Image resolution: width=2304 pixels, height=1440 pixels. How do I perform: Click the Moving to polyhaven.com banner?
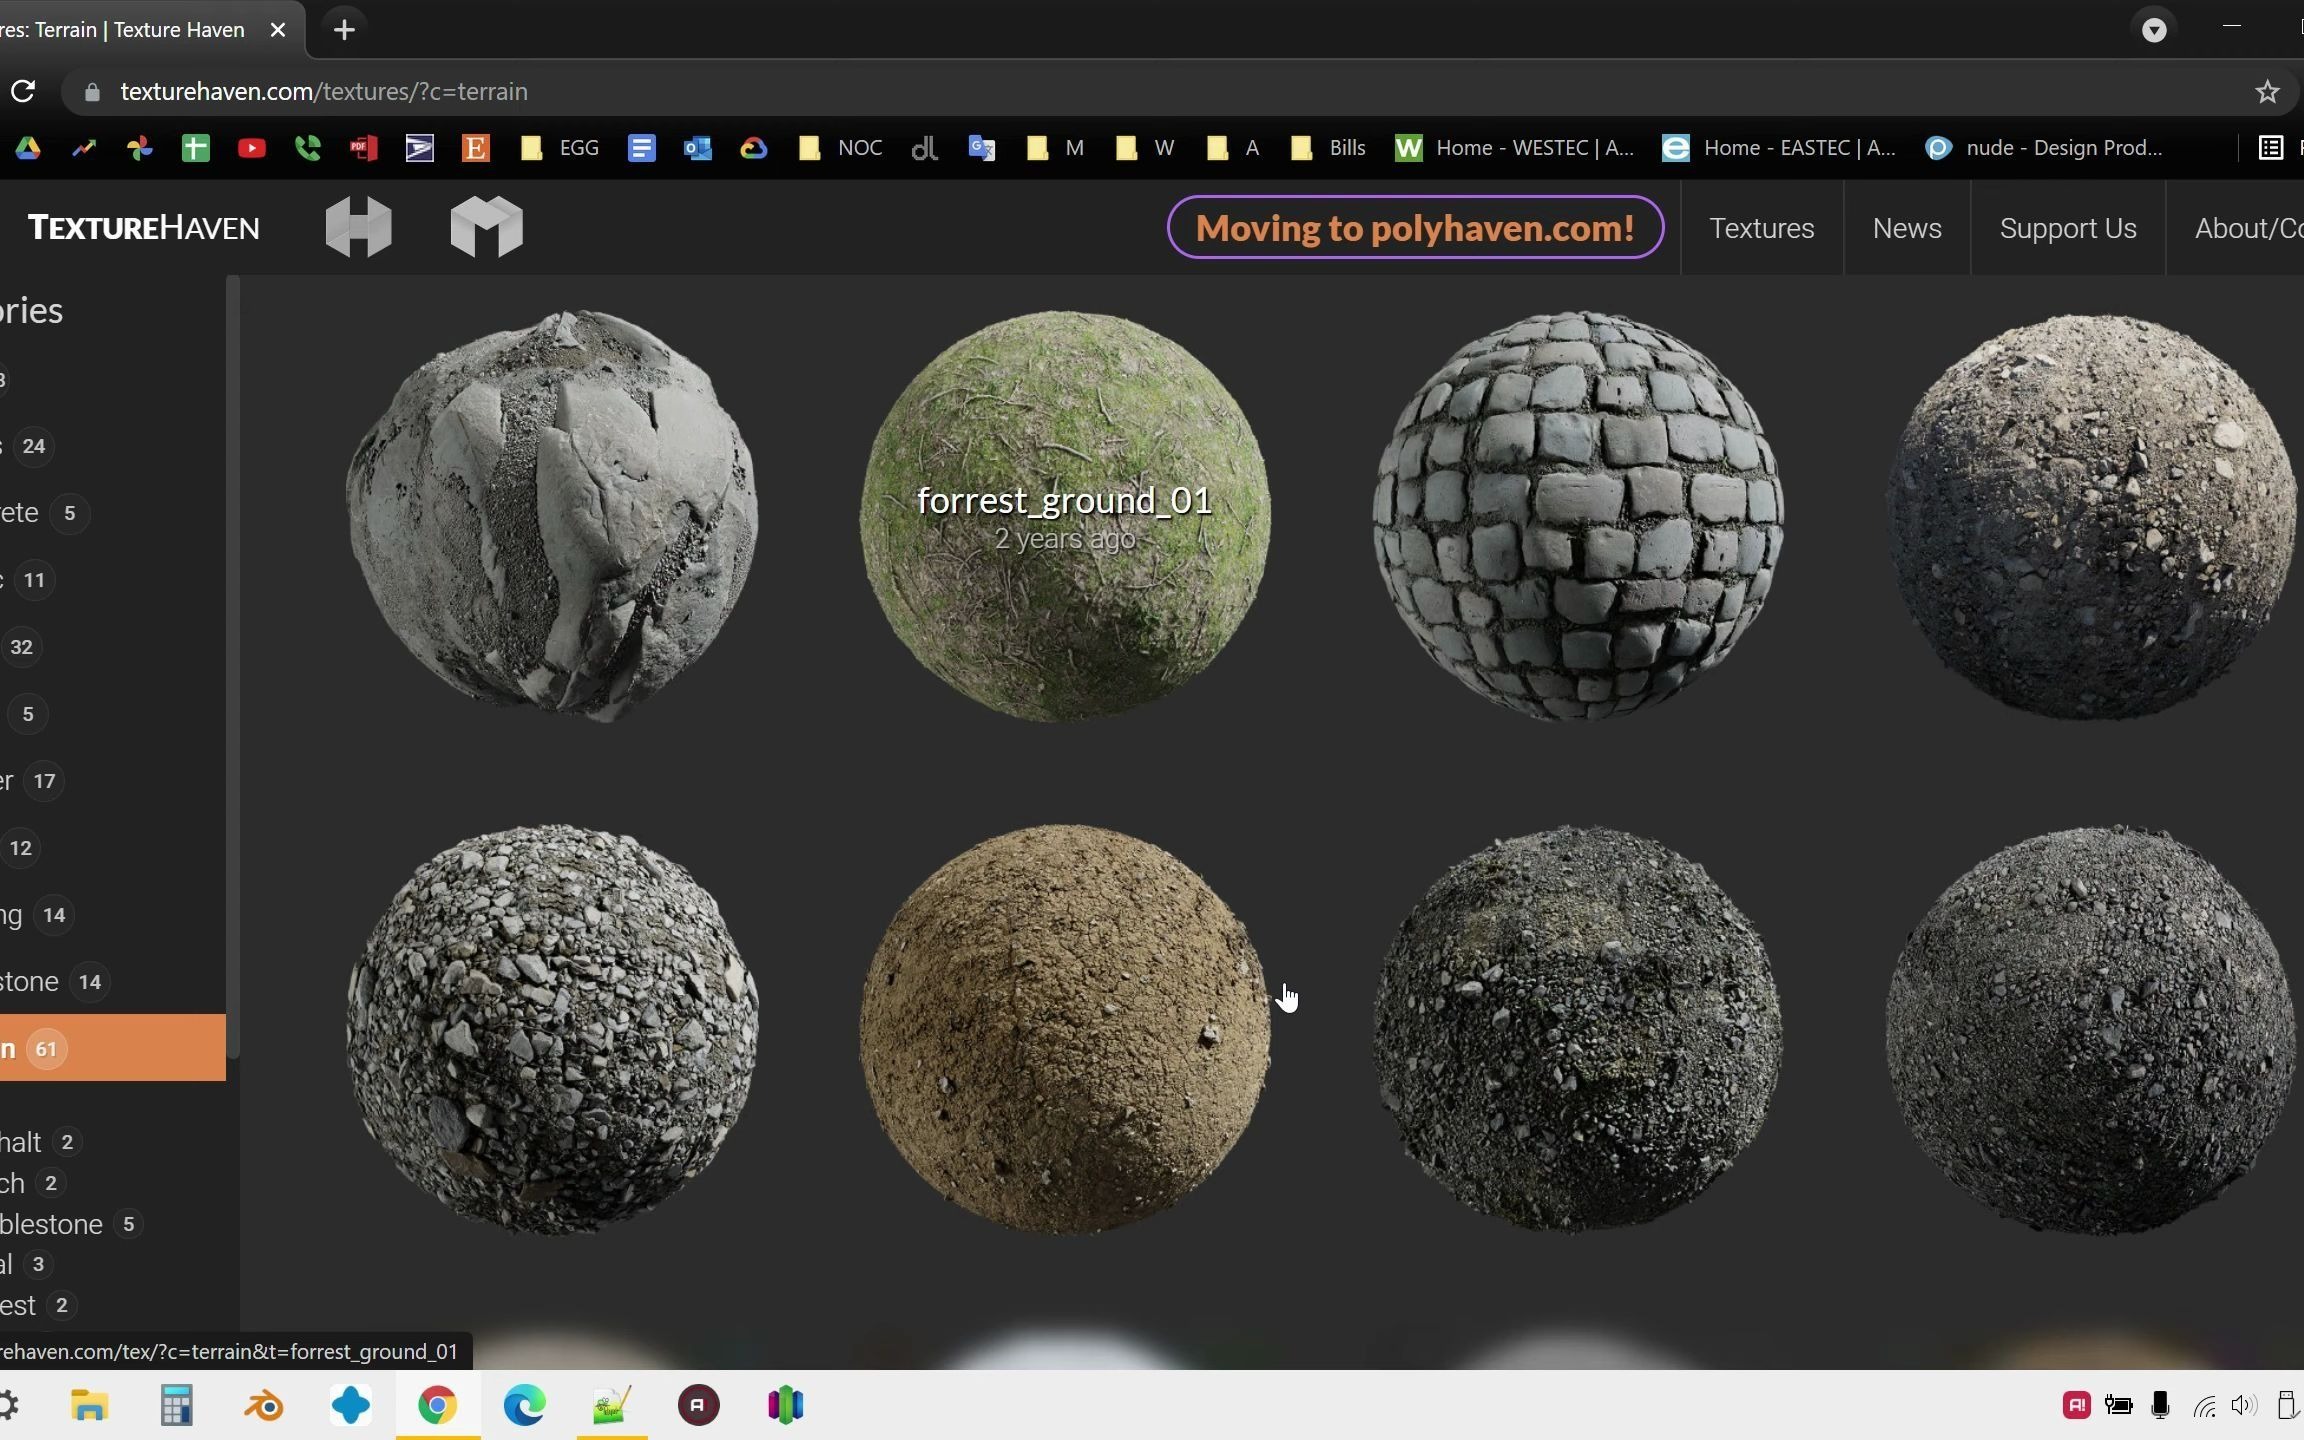1414,228
